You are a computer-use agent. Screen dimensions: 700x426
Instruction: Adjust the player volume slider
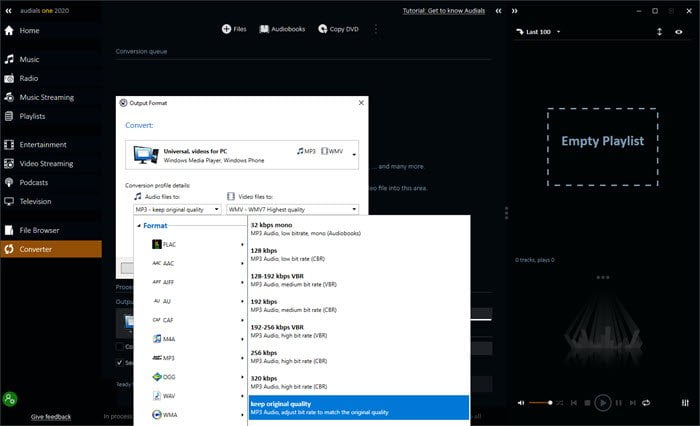(541, 403)
